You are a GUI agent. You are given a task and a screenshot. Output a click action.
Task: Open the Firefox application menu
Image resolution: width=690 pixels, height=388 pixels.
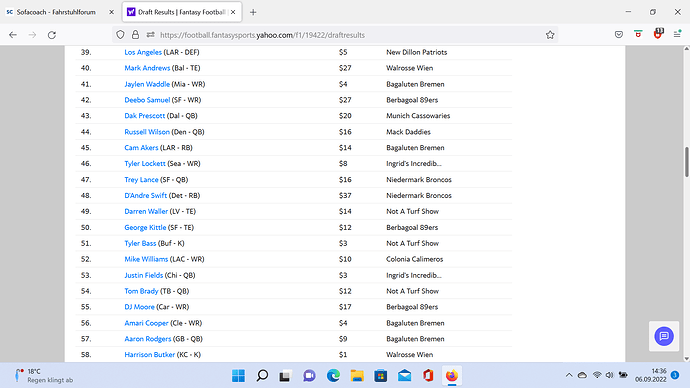coord(677,34)
